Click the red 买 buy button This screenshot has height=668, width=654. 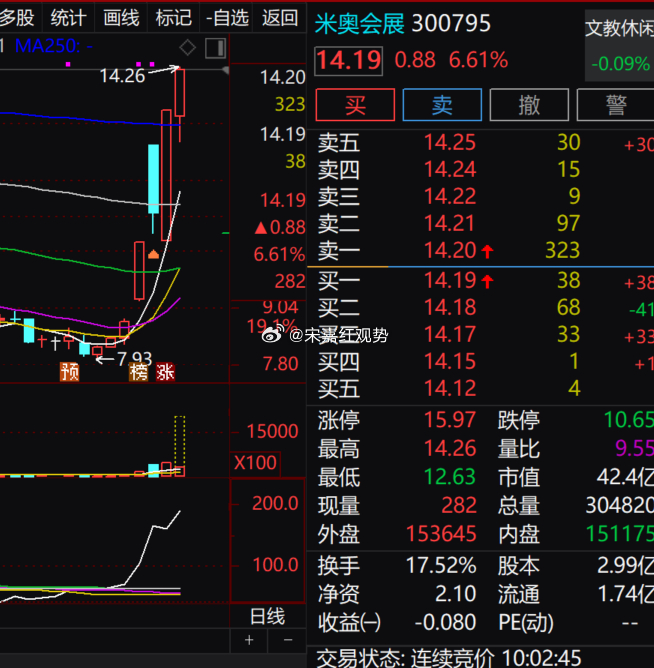[355, 105]
